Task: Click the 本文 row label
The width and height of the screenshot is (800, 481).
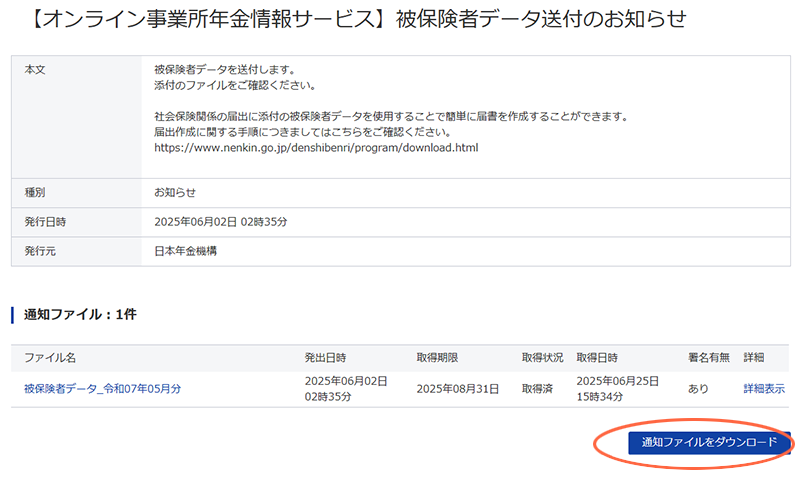Action: pyautogui.click(x=35, y=69)
